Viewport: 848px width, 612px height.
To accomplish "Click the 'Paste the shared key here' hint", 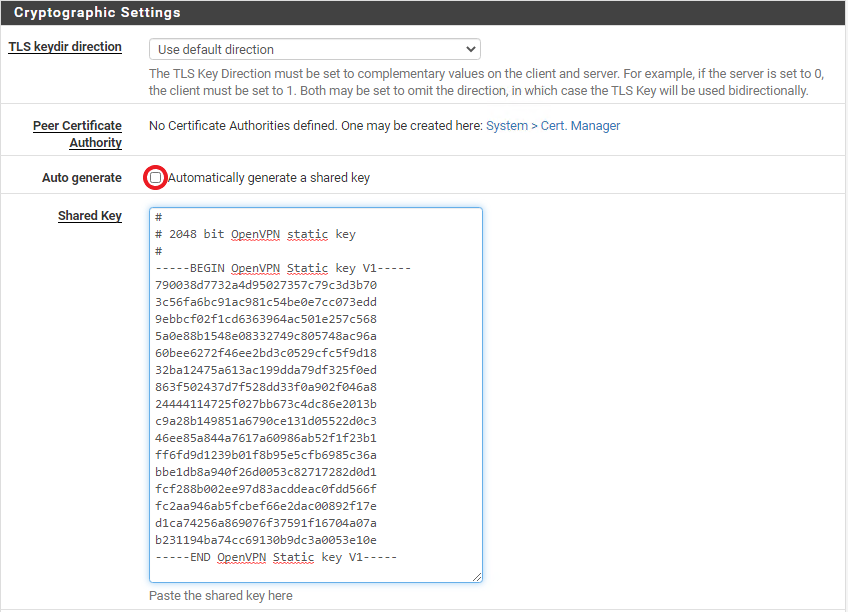I will coord(221,596).
